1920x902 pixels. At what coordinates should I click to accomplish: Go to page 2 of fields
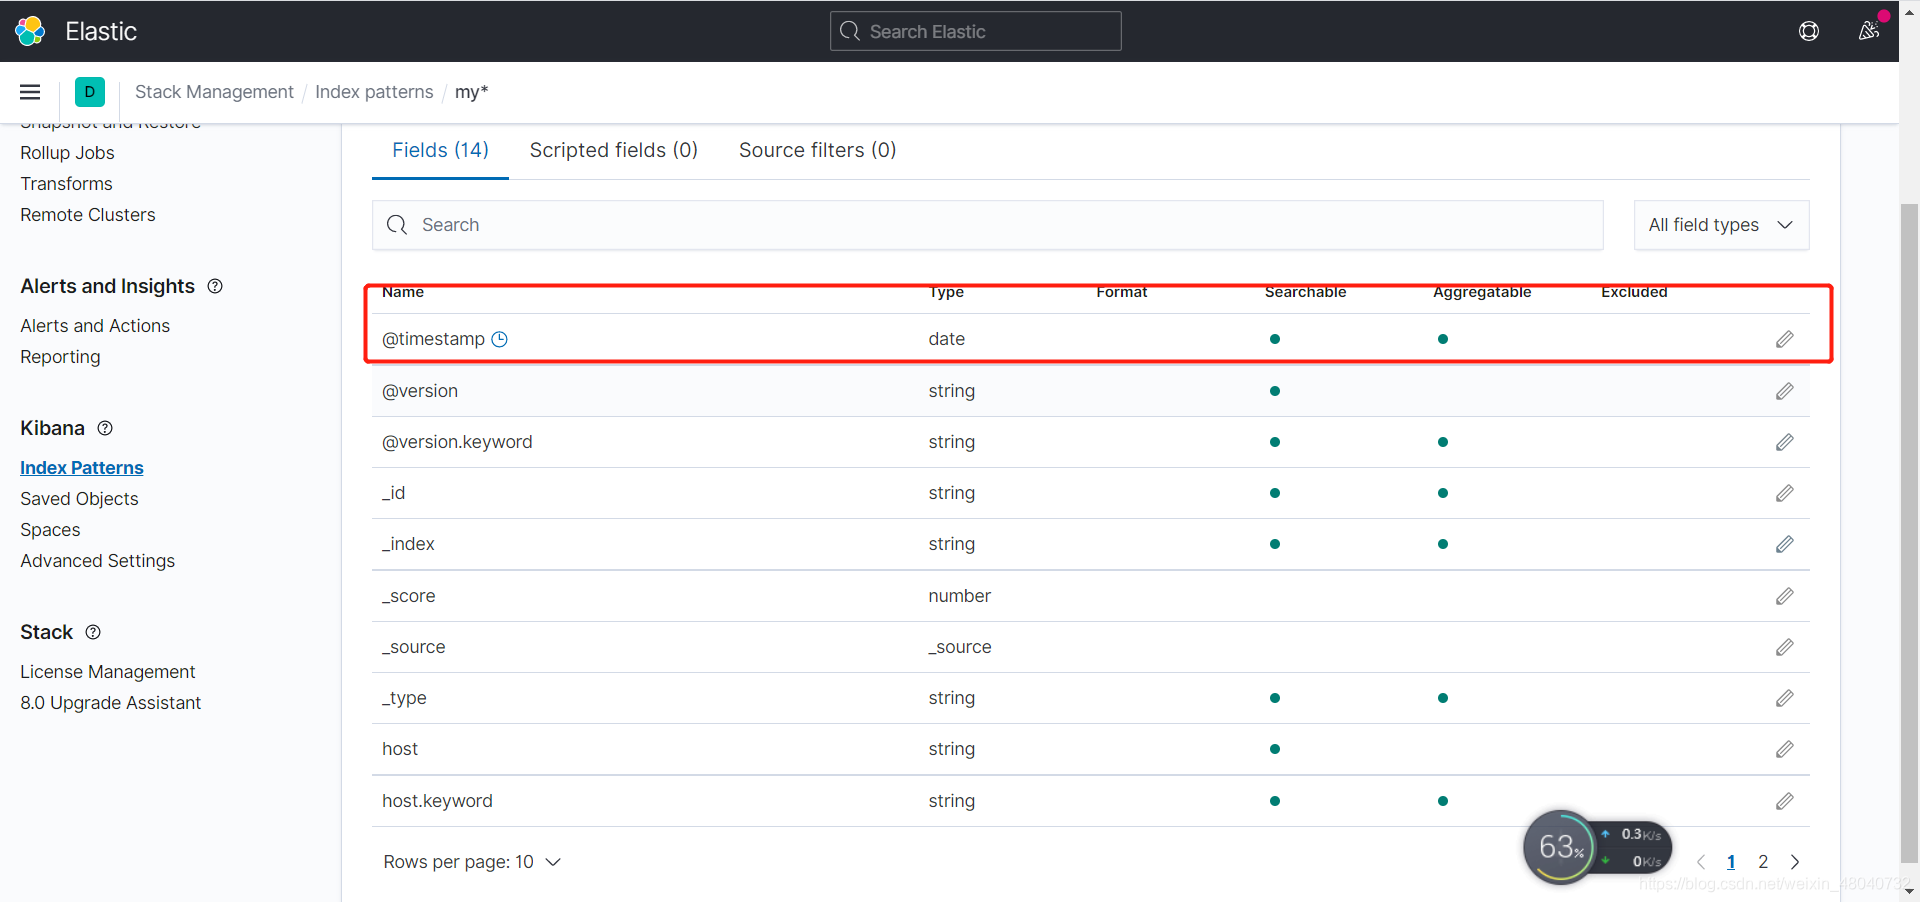point(1763,862)
